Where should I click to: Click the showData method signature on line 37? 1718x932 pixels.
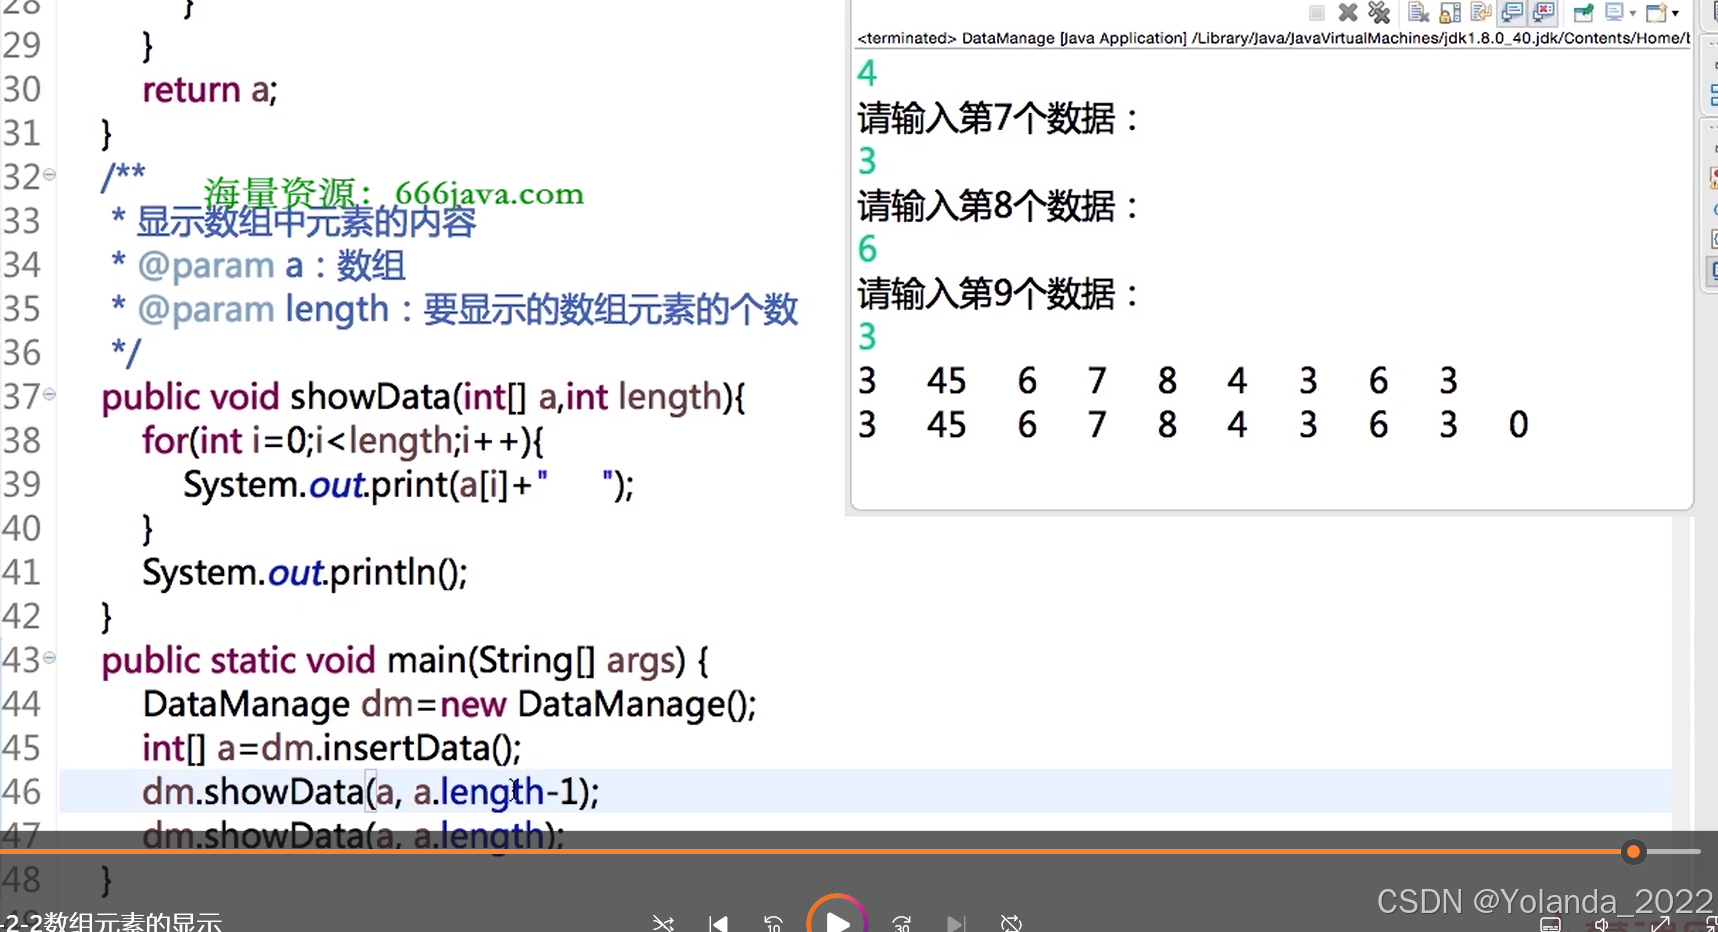[x=423, y=397]
